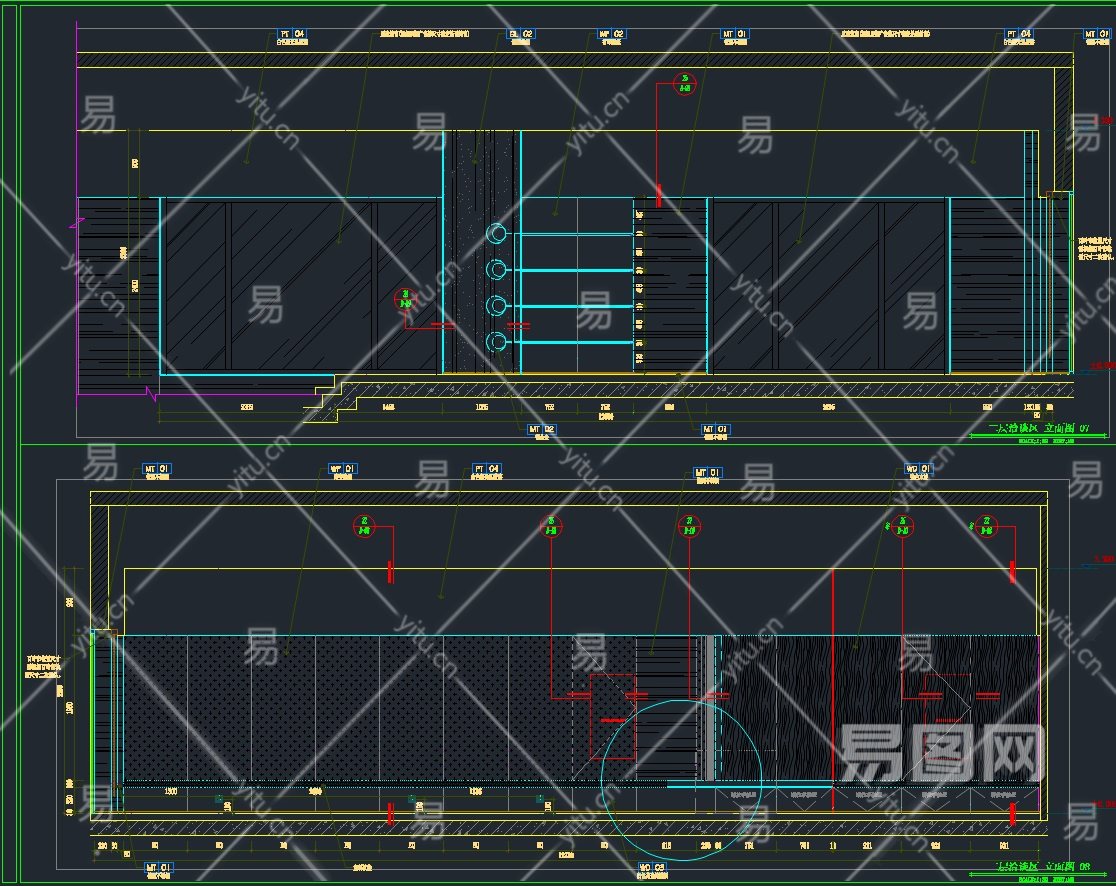The image size is (1116, 886).
Task: Select the bottommost of four cyan circles
Action: [x=497, y=343]
